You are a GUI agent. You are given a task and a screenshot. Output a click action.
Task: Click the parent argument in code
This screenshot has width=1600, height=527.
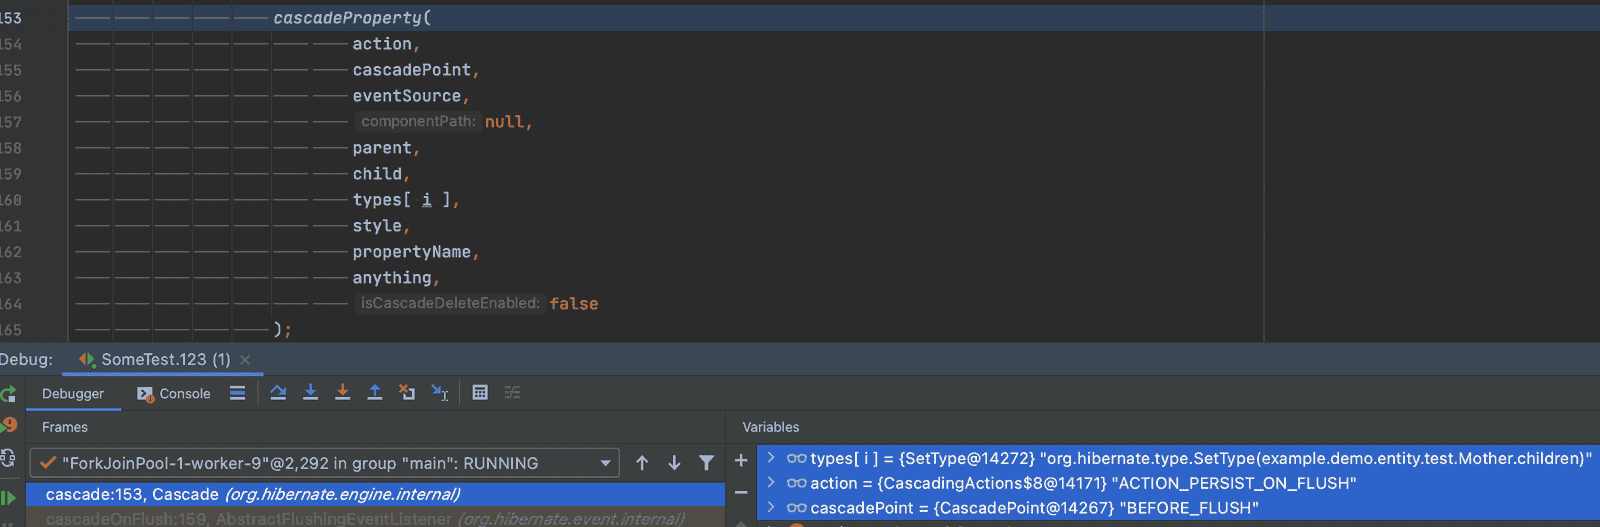click(382, 148)
